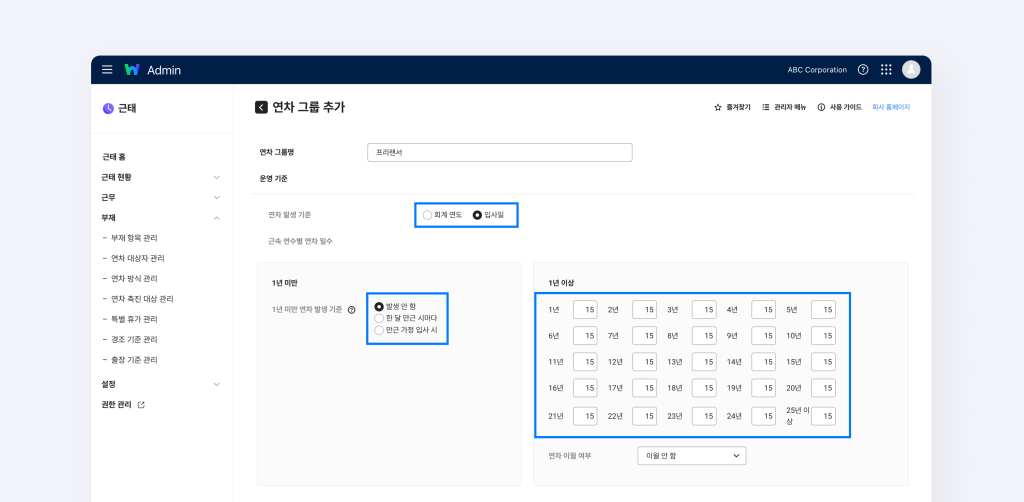Click the 1년 이상 panel heading
The height and width of the screenshot is (502, 1024).
[x=562, y=283]
